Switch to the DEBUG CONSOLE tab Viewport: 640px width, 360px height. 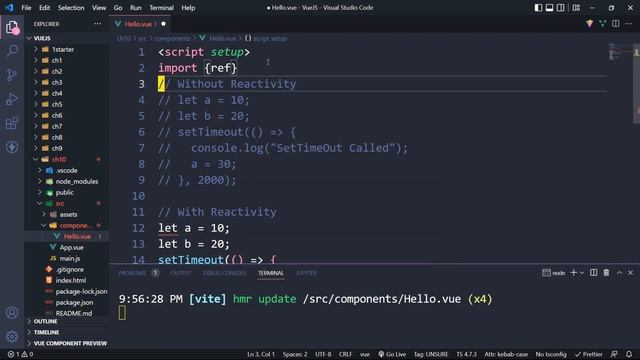pyautogui.click(x=224, y=273)
